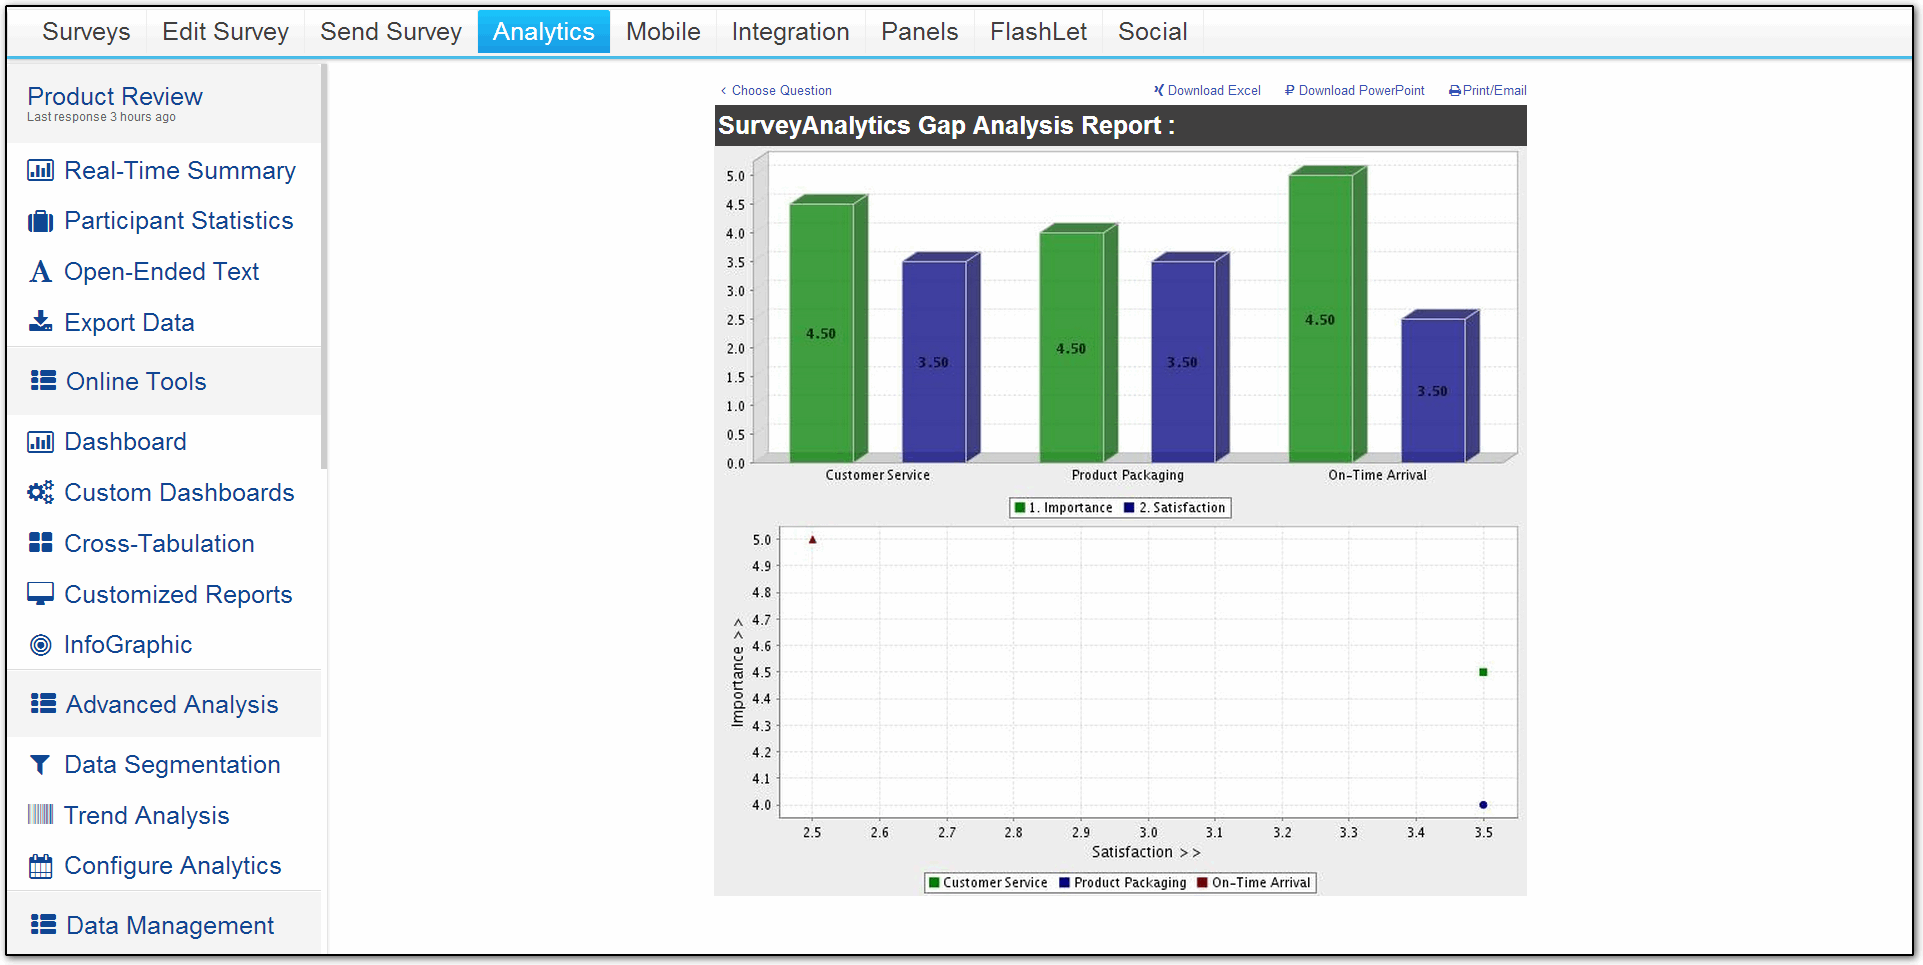The width and height of the screenshot is (1923, 965).
Task: Click the Download Excel link
Action: (x=1214, y=90)
